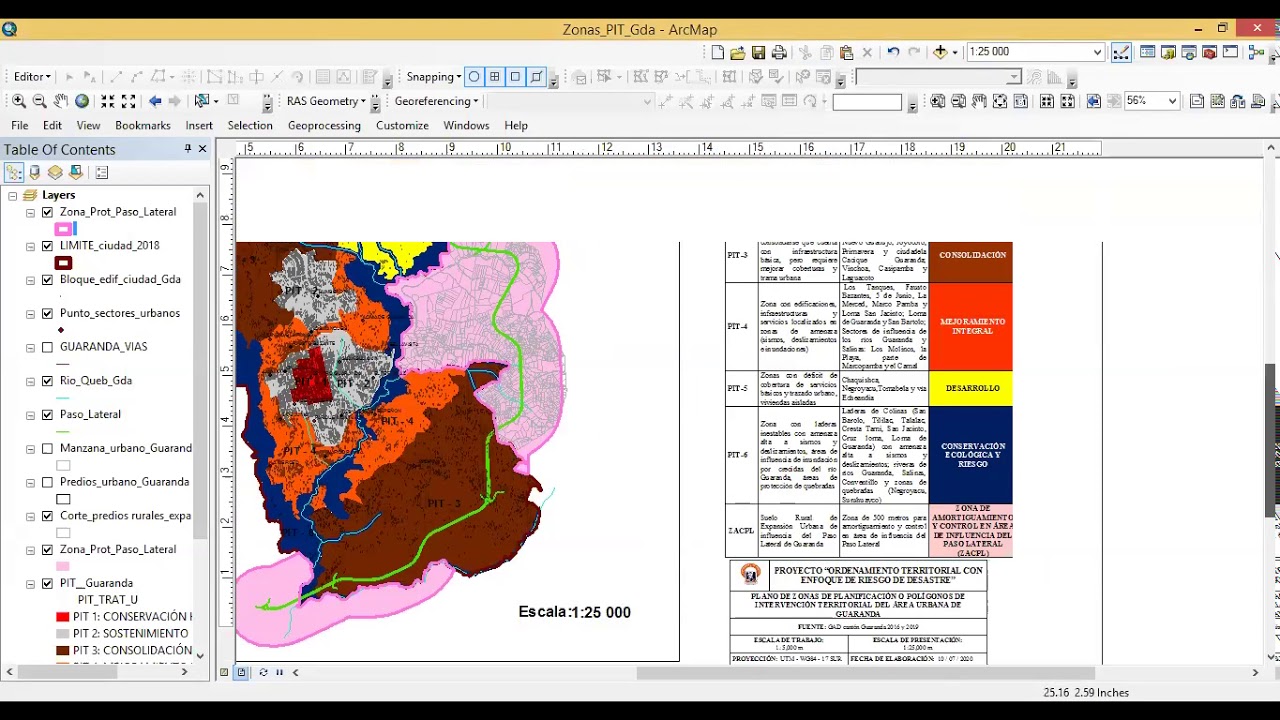Toggle End Snapping
The height and width of the screenshot is (720, 1280).
tap(494, 77)
